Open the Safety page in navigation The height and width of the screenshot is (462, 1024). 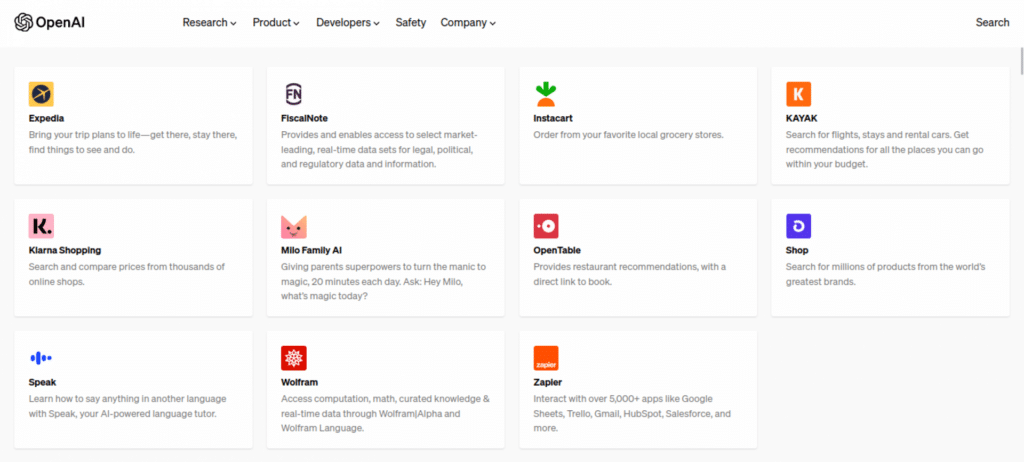(410, 22)
